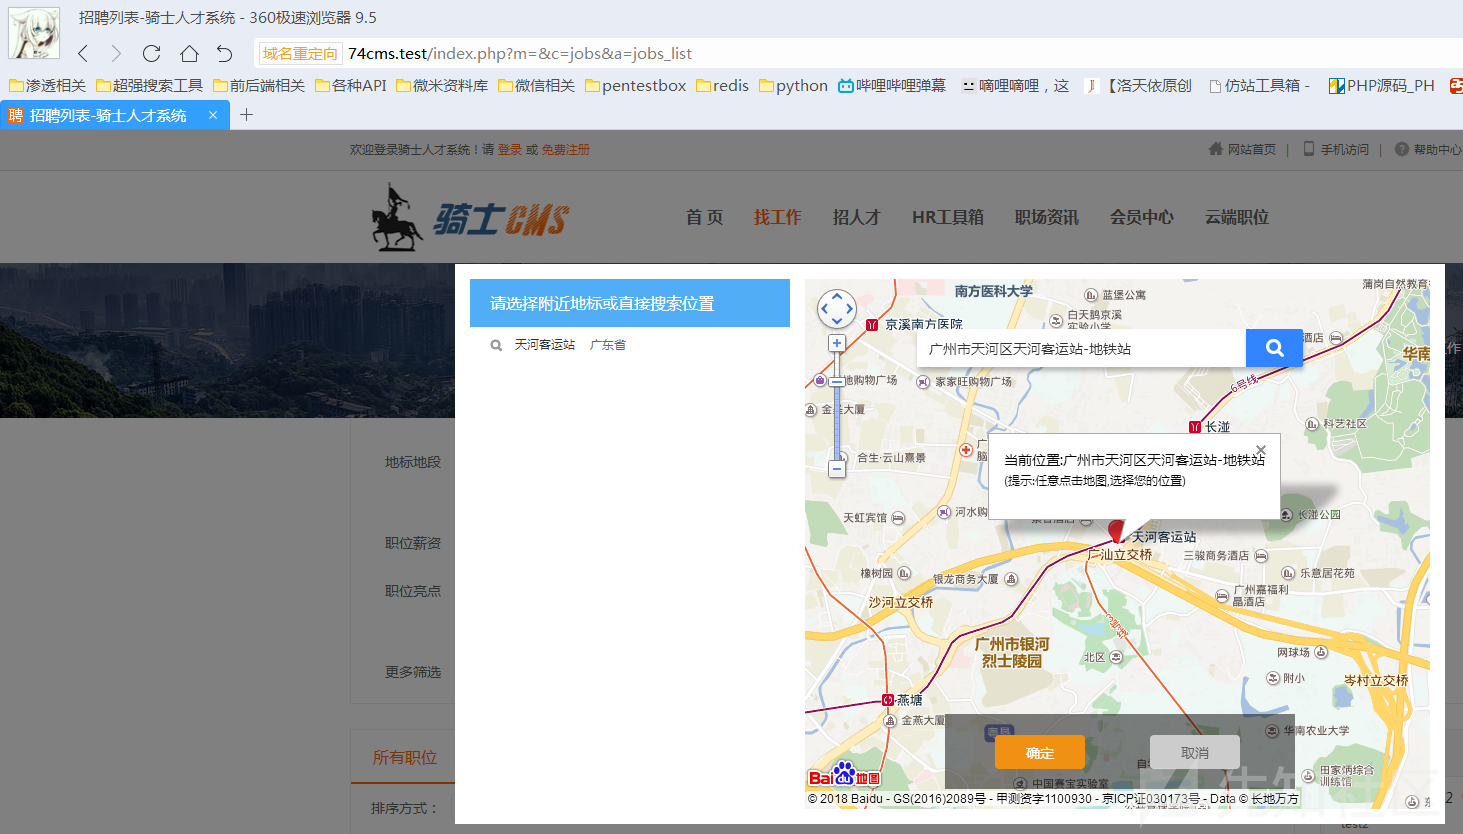Click the map search magnifier button
Image resolution: width=1463 pixels, height=834 pixels.
1274,348
